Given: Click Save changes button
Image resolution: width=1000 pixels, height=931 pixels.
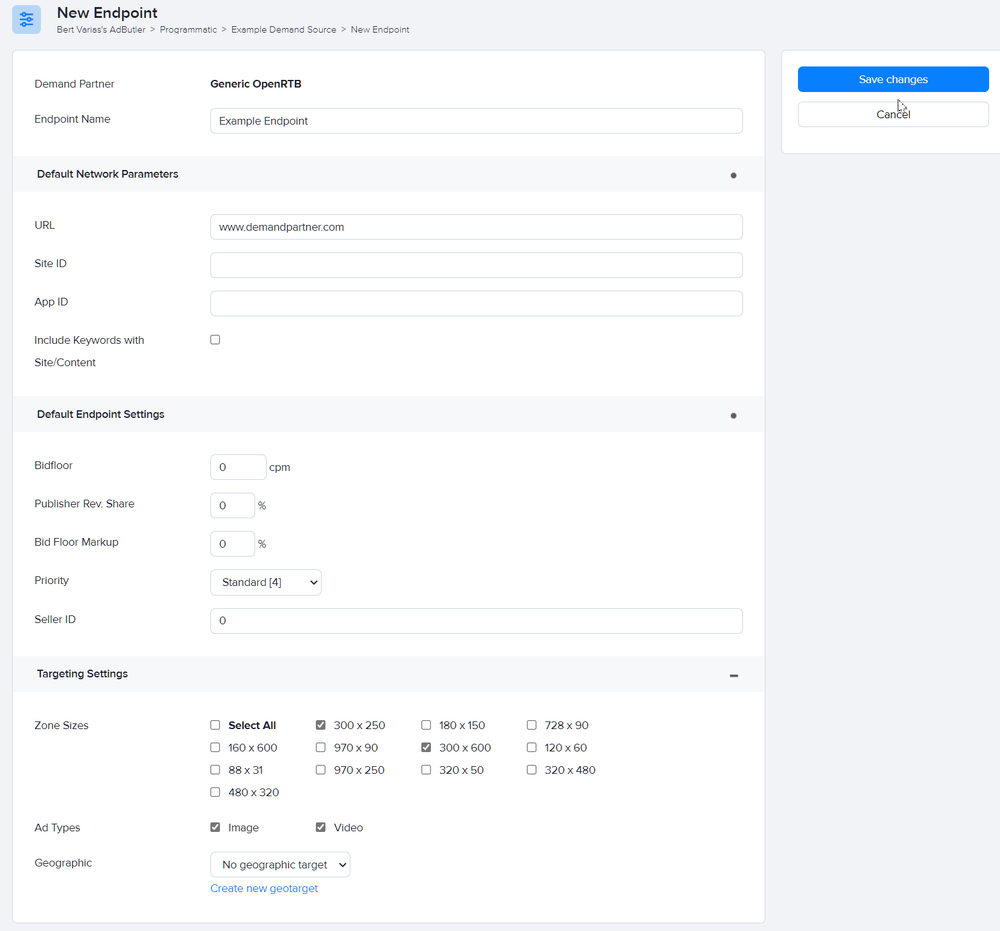Looking at the screenshot, I should (x=893, y=79).
